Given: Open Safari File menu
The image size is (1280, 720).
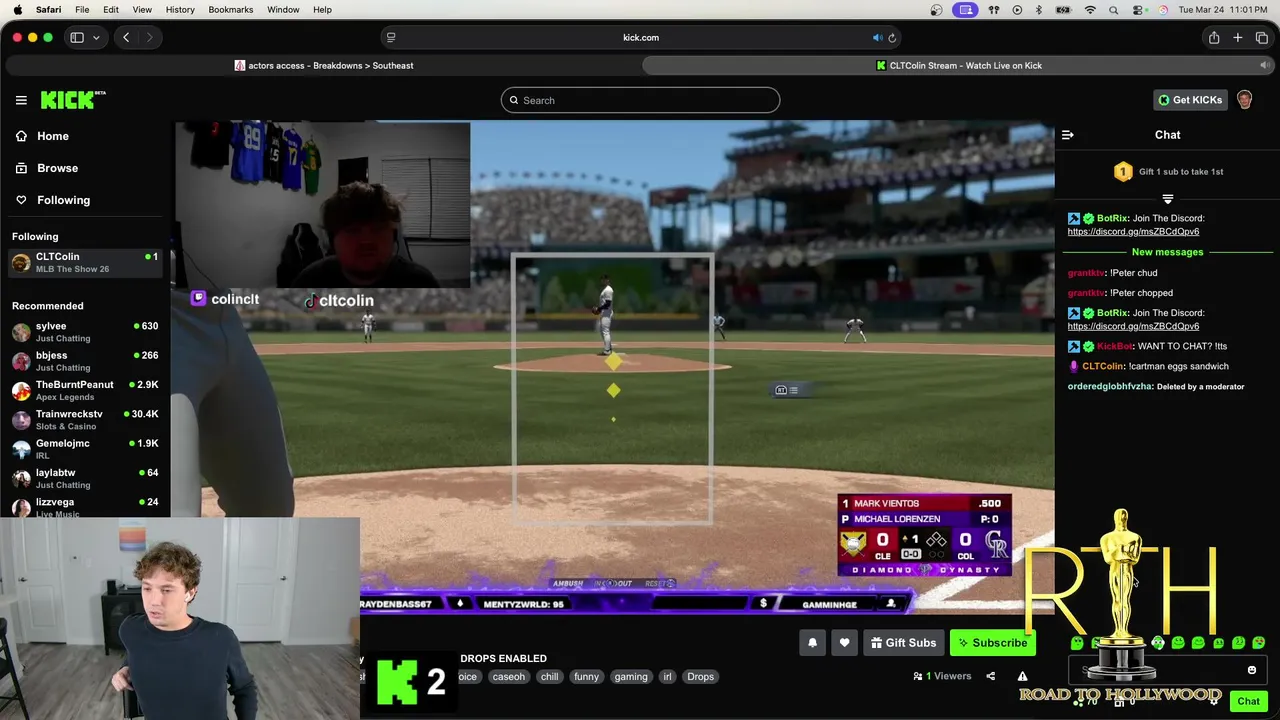Looking at the screenshot, I should (x=82, y=10).
